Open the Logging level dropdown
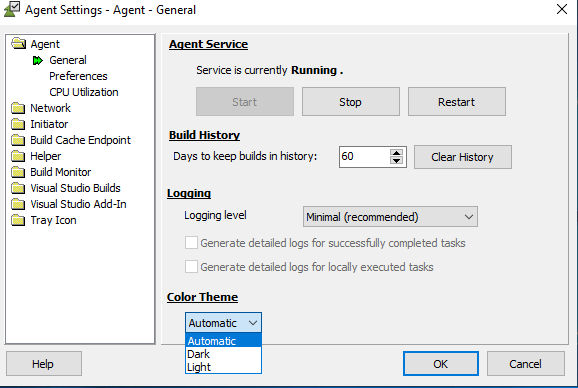578x388 pixels. [x=390, y=217]
